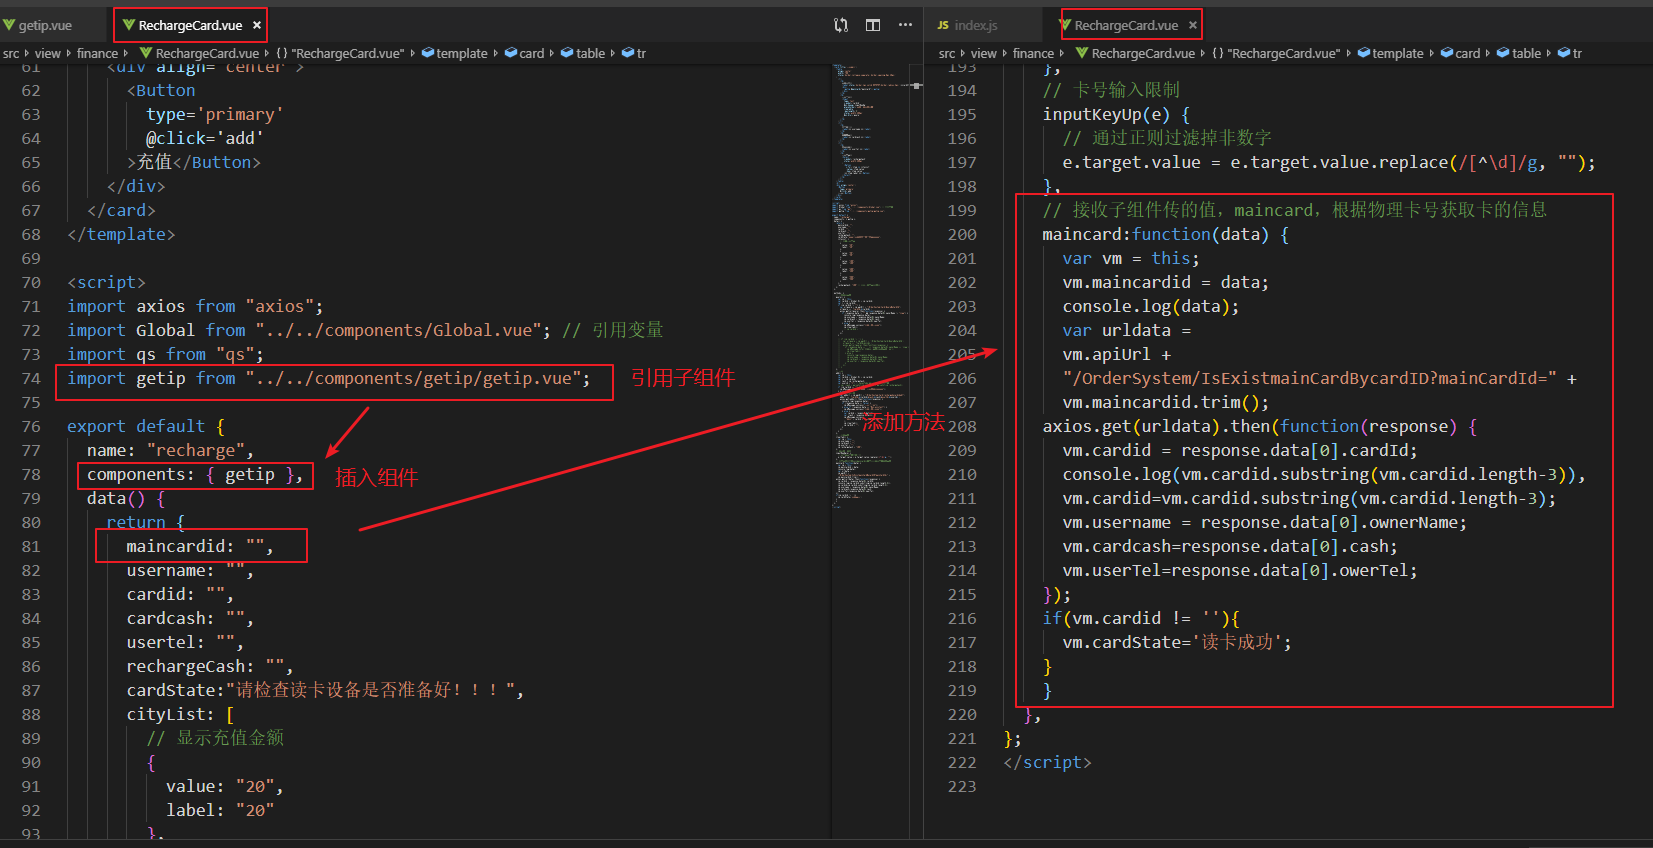Open the view breadcrumb in left editor

point(47,53)
